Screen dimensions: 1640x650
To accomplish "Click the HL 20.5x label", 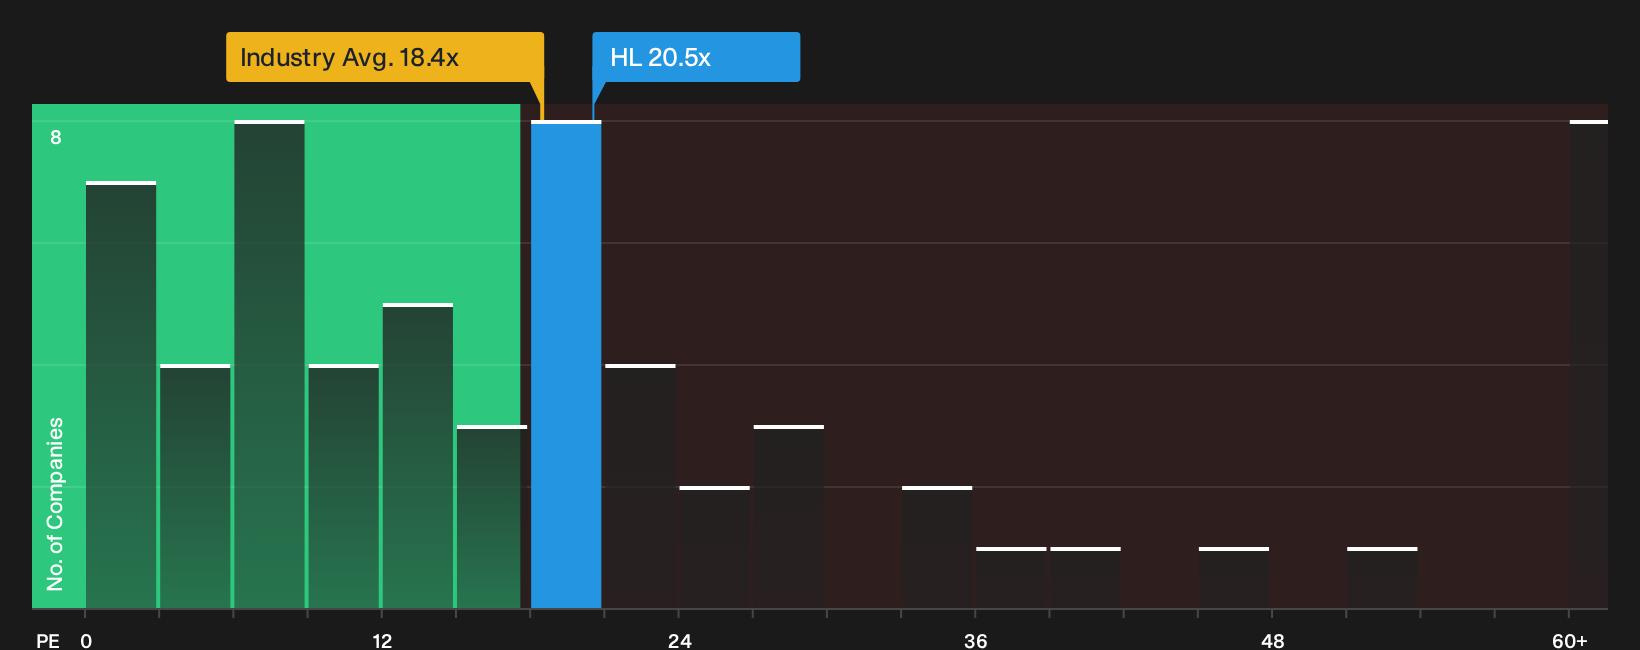I will point(696,57).
